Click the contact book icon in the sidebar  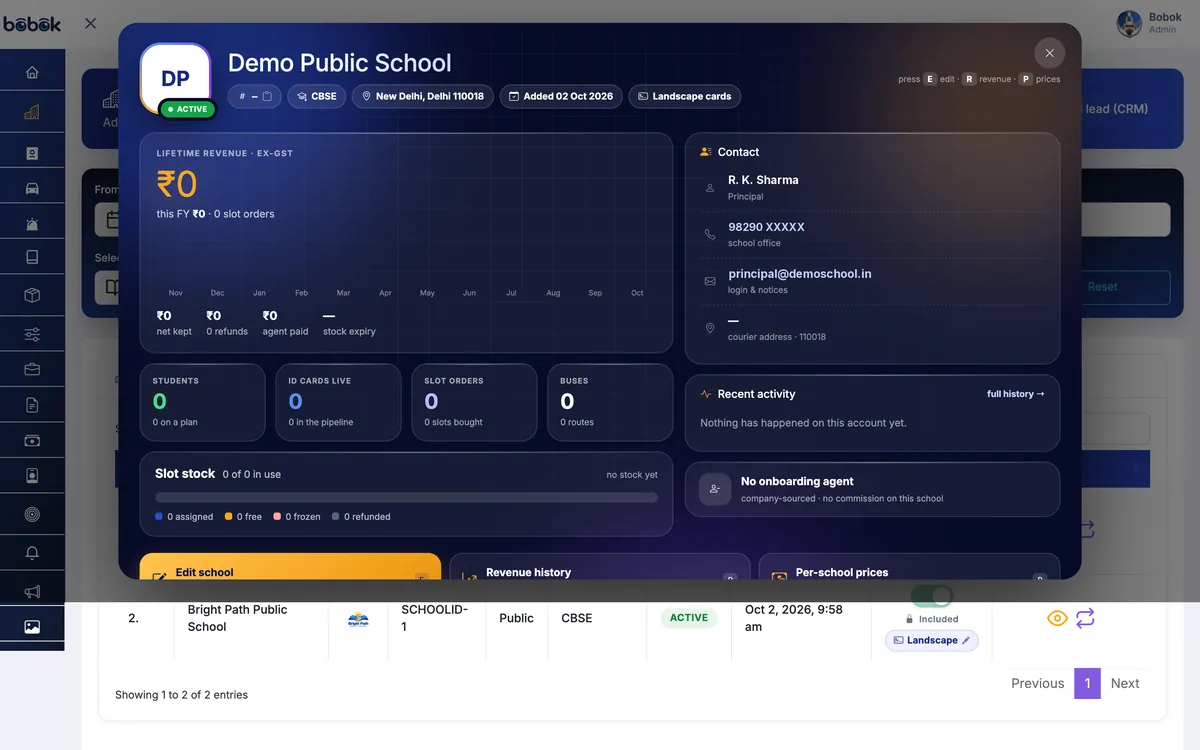click(32, 153)
